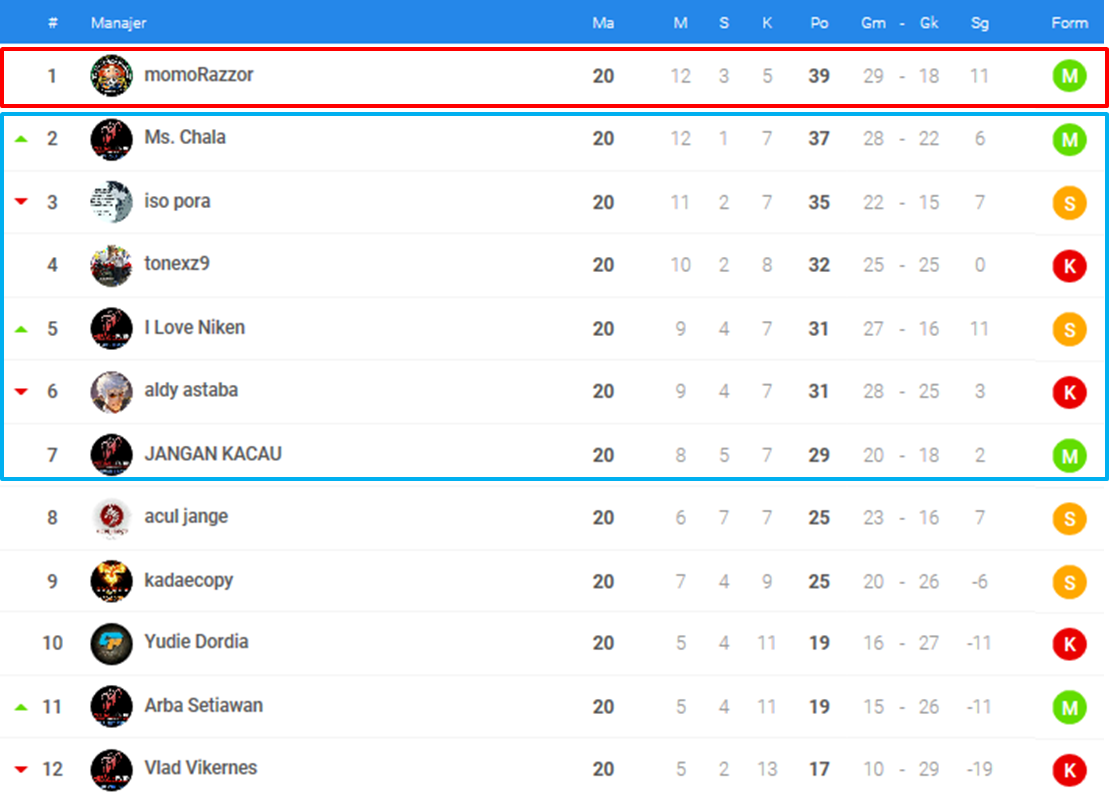Click the red K badge for Vlad Vikernes
Viewport: 1109px width, 796px height.
(1069, 770)
